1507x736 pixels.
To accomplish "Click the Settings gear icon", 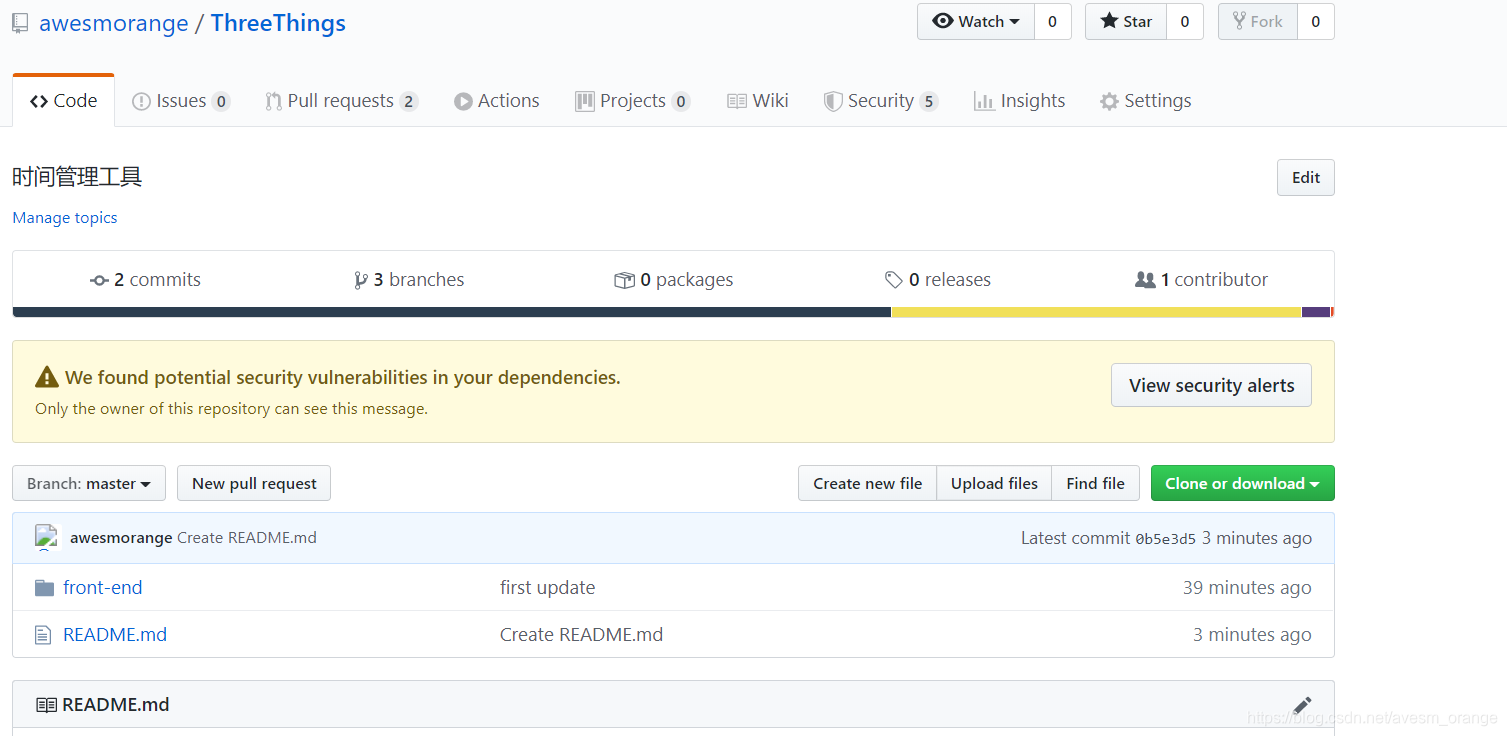I will coord(1109,101).
